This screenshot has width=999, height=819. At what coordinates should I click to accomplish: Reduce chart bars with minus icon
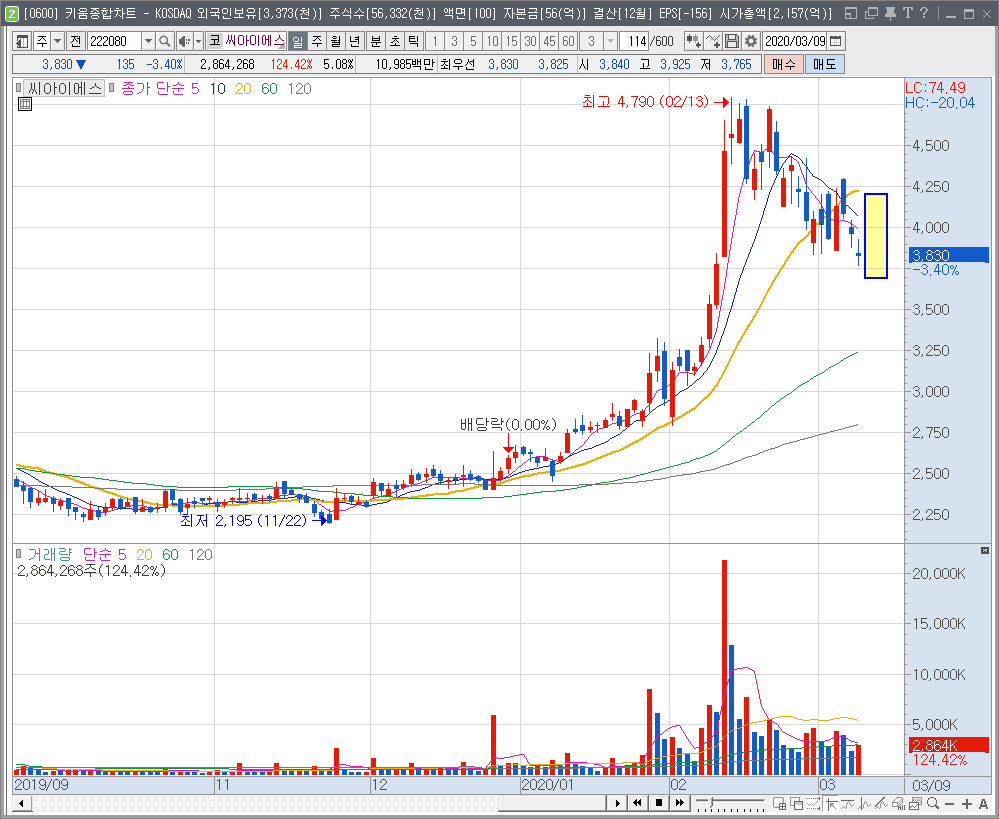click(950, 804)
